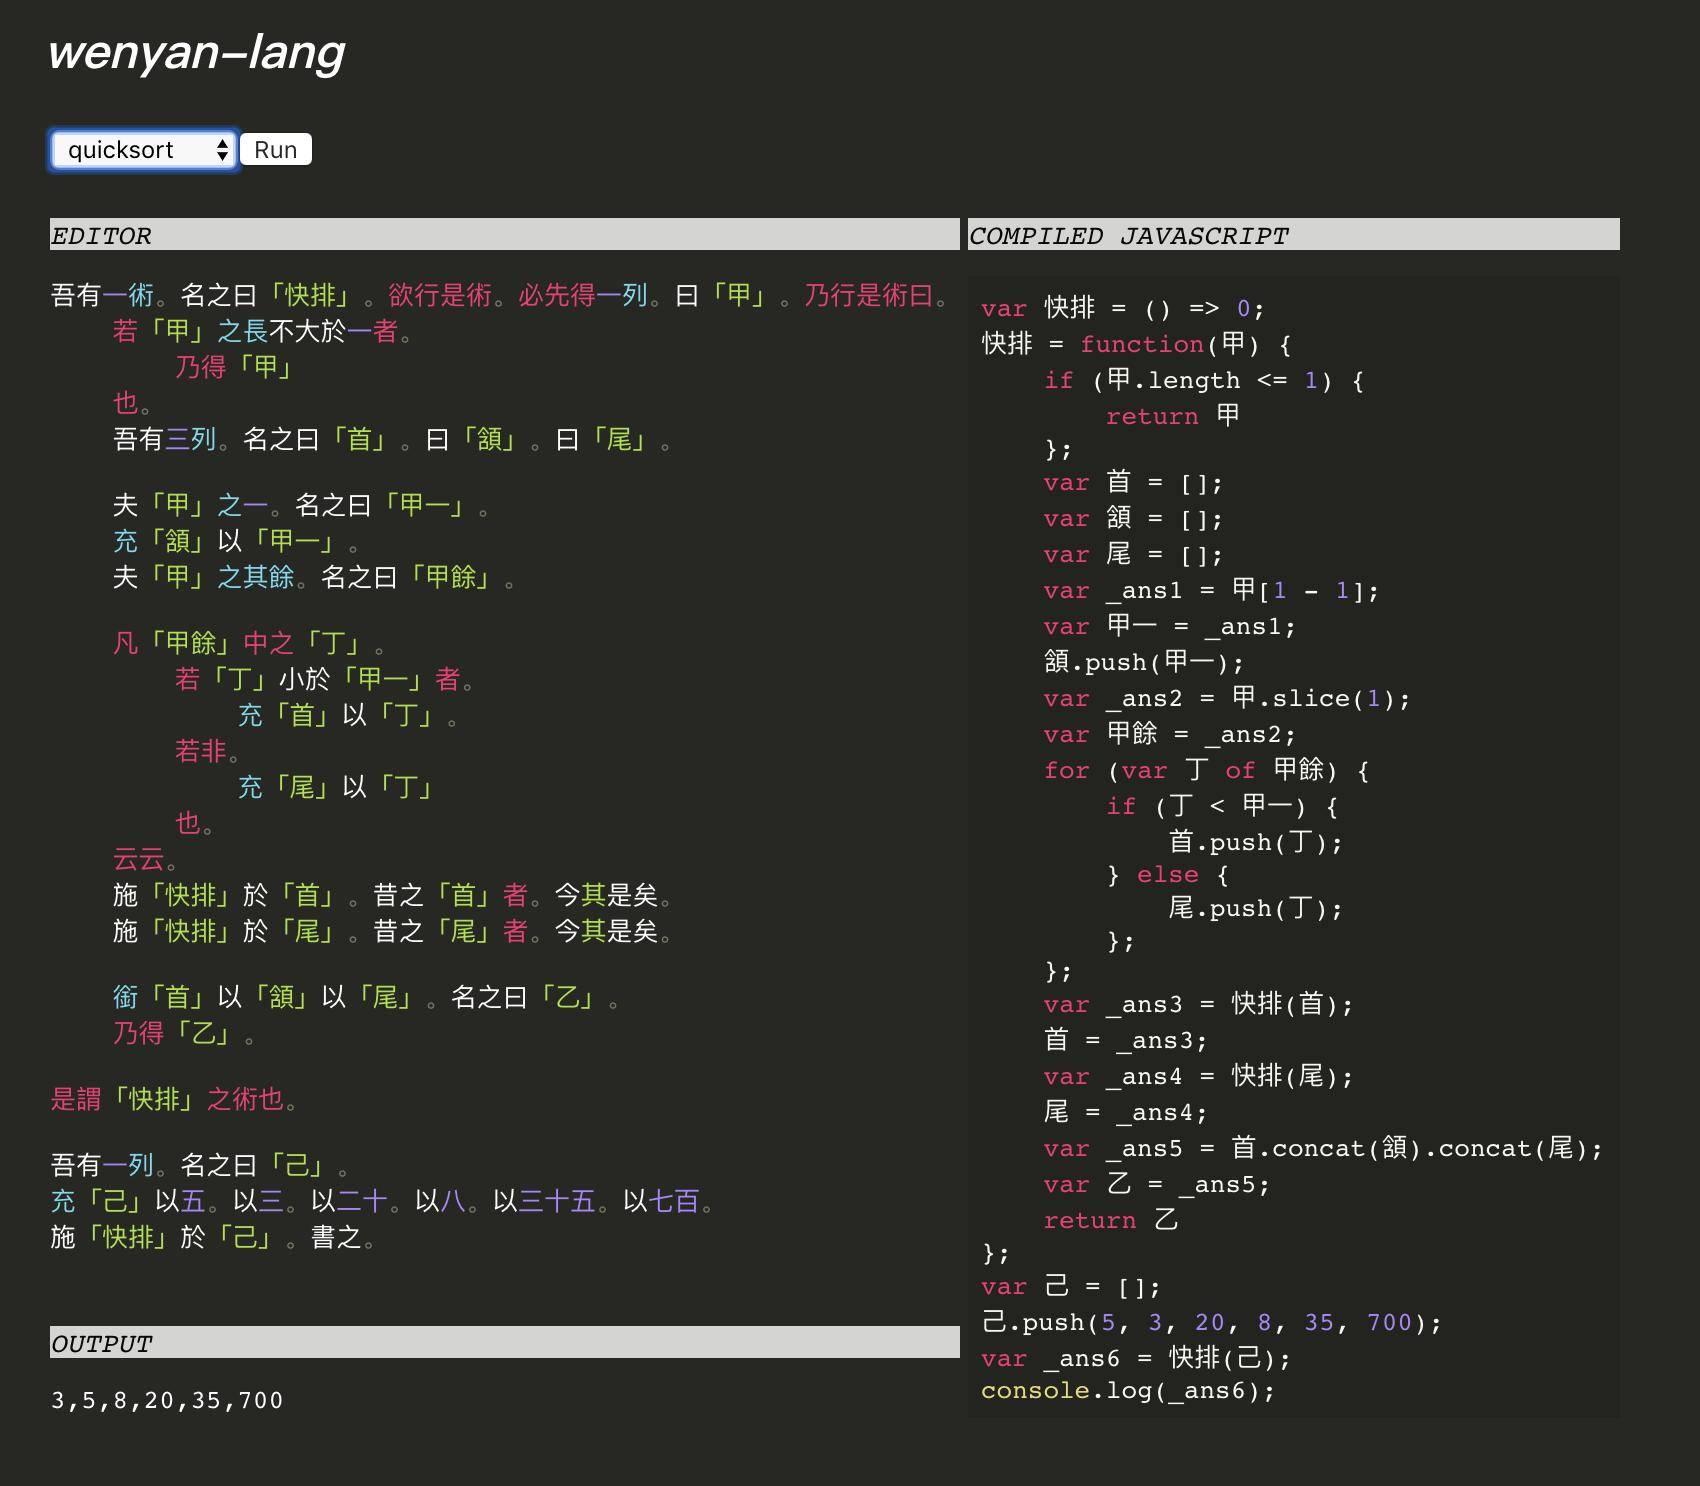The height and width of the screenshot is (1486, 1700).
Task: Click editor line 若「丁」小於「甲一」者
Action: click(325, 679)
